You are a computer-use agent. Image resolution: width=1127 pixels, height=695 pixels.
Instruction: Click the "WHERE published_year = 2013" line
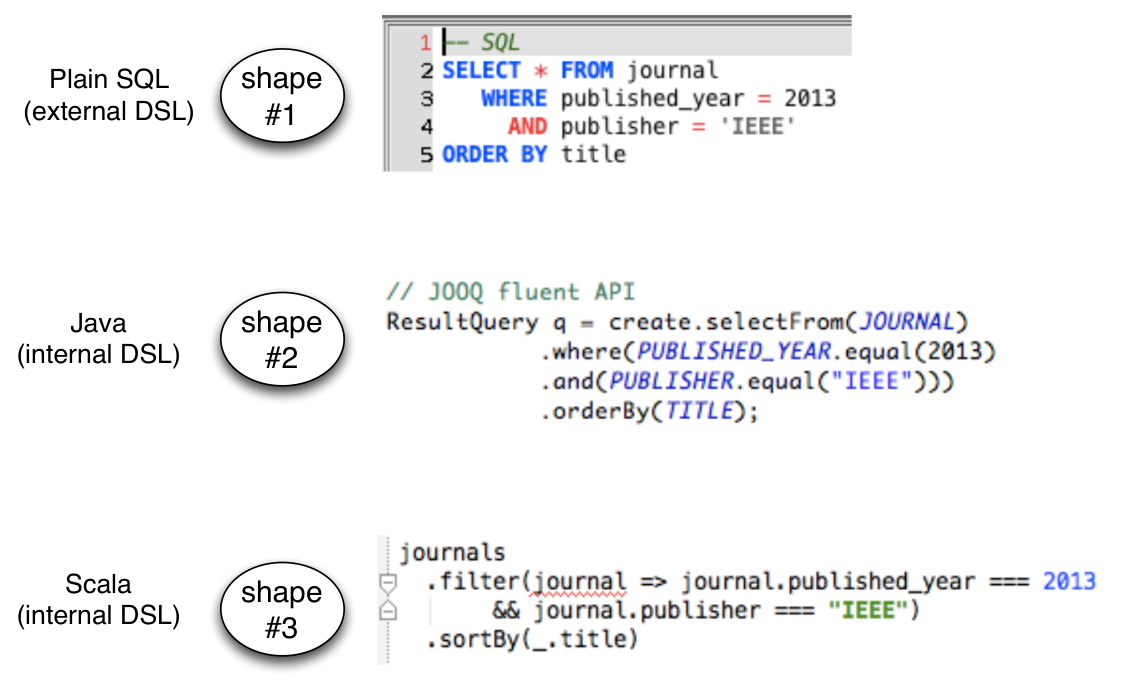658,98
